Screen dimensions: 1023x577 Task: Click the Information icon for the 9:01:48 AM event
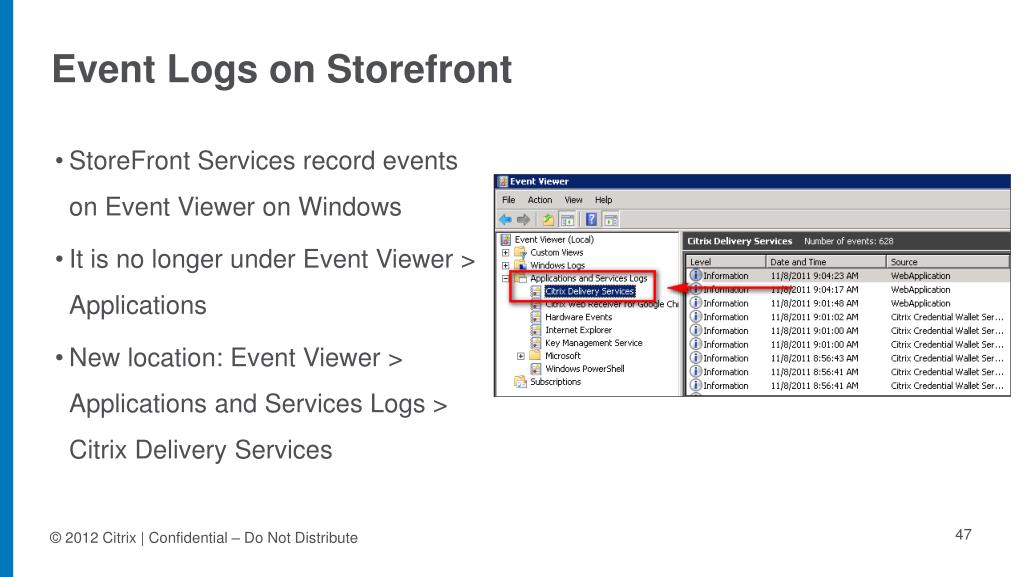[695, 303]
